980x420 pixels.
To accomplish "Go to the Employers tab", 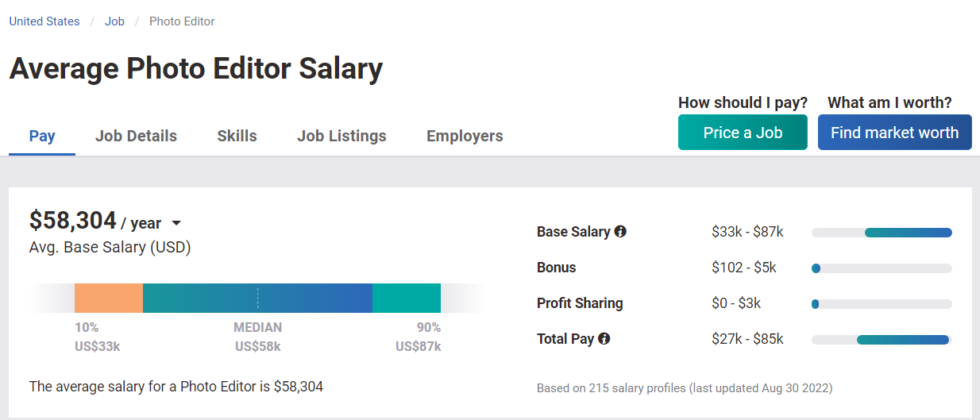I will pos(464,136).
